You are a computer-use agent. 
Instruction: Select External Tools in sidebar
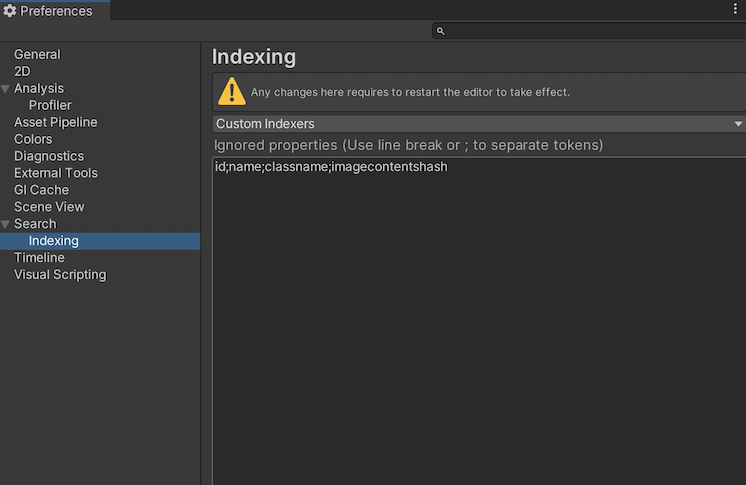pyautogui.click(x=56, y=174)
